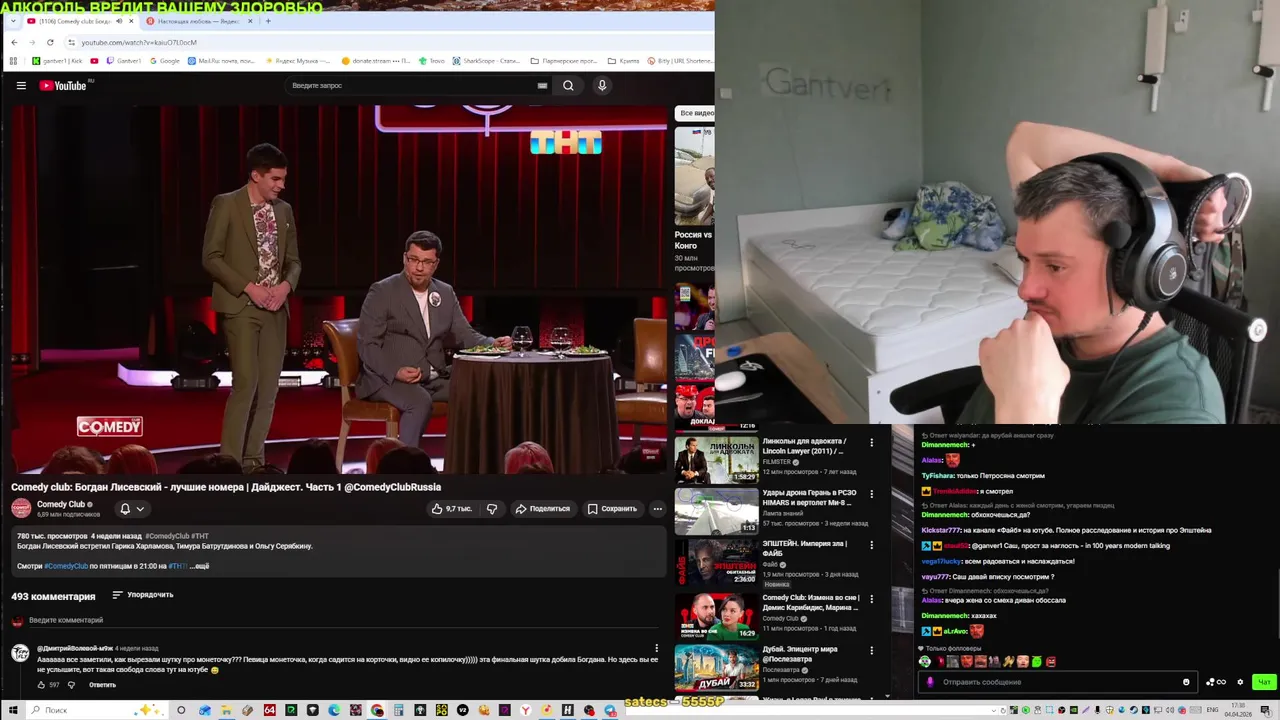Open the Google bookmark
This screenshot has height=720, width=1280.
[x=164, y=61]
